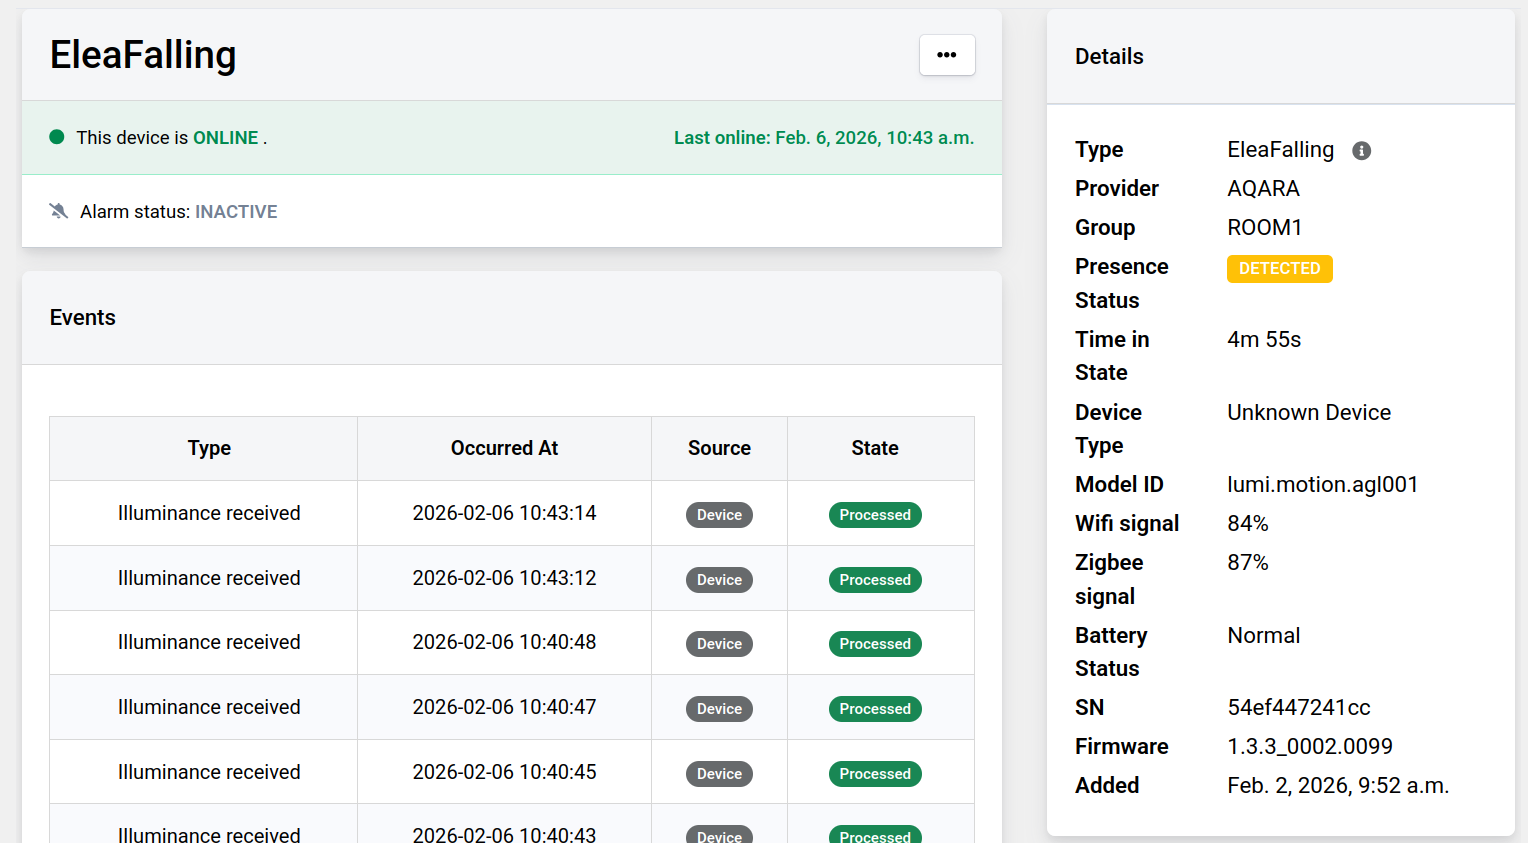The height and width of the screenshot is (843, 1528).
Task: Click the ONLINE status text
Action: coord(226,138)
